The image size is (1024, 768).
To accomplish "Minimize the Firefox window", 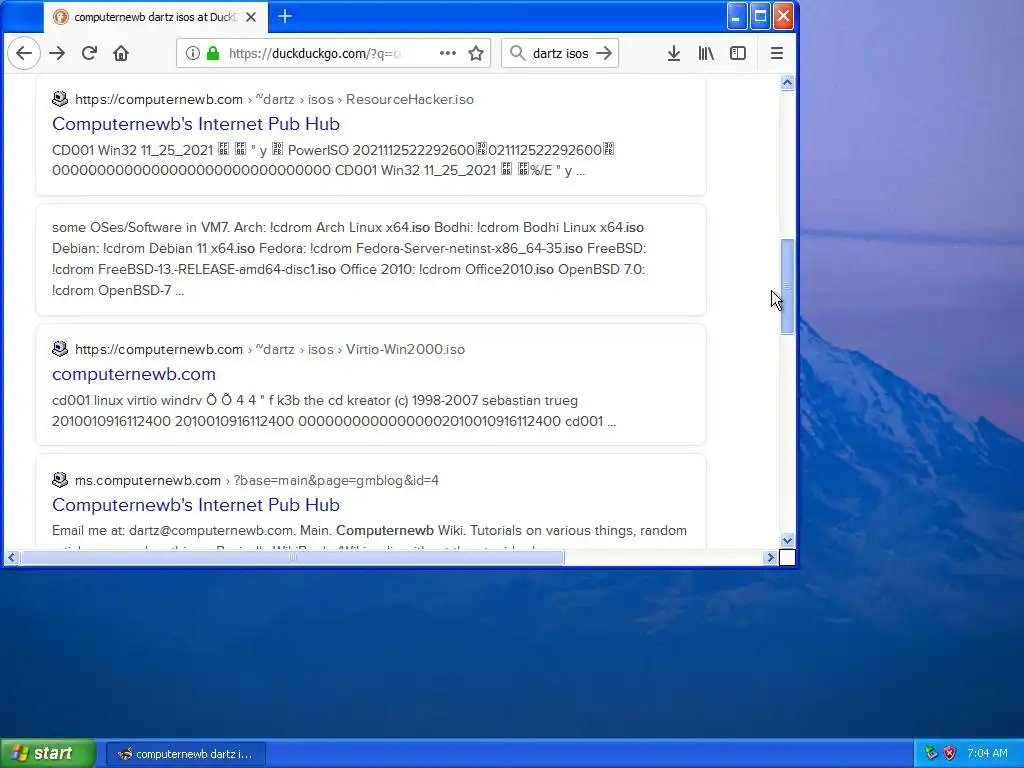I will pyautogui.click(x=737, y=16).
